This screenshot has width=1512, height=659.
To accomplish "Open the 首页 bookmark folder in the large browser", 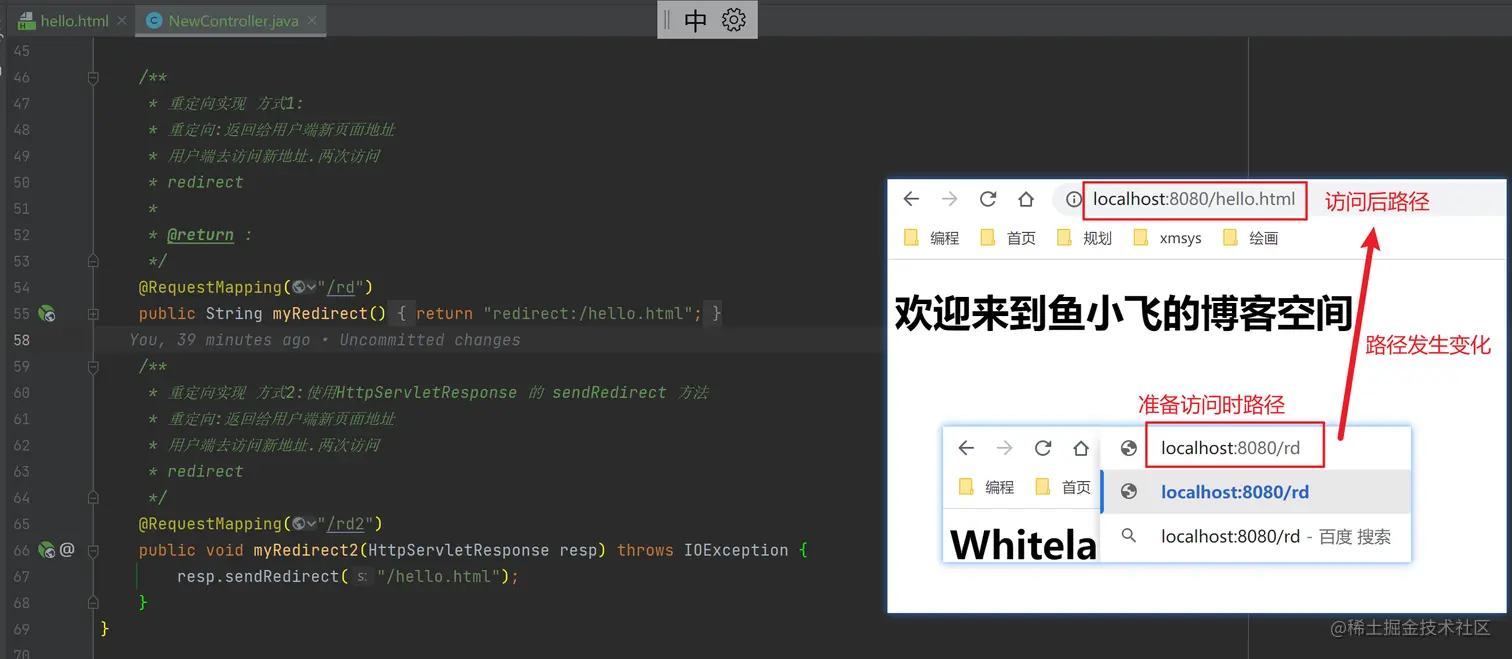I will [x=1008, y=238].
